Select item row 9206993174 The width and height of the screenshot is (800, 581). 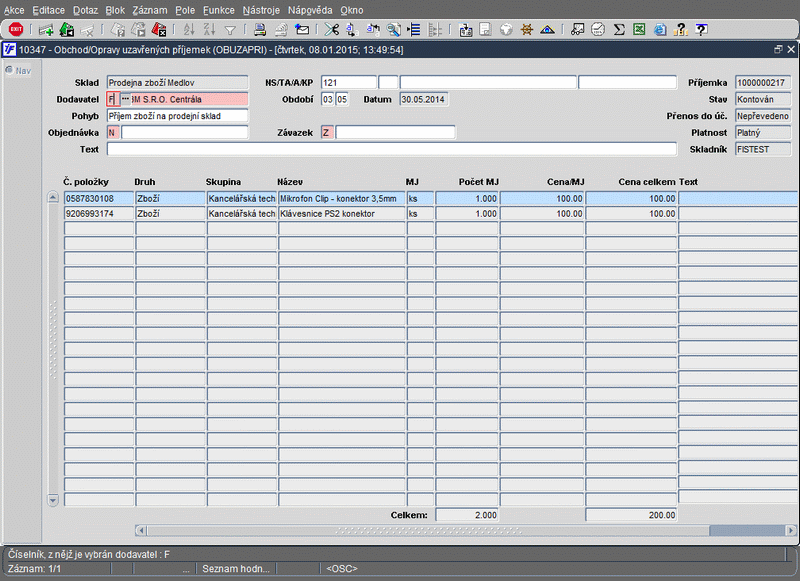click(431, 213)
